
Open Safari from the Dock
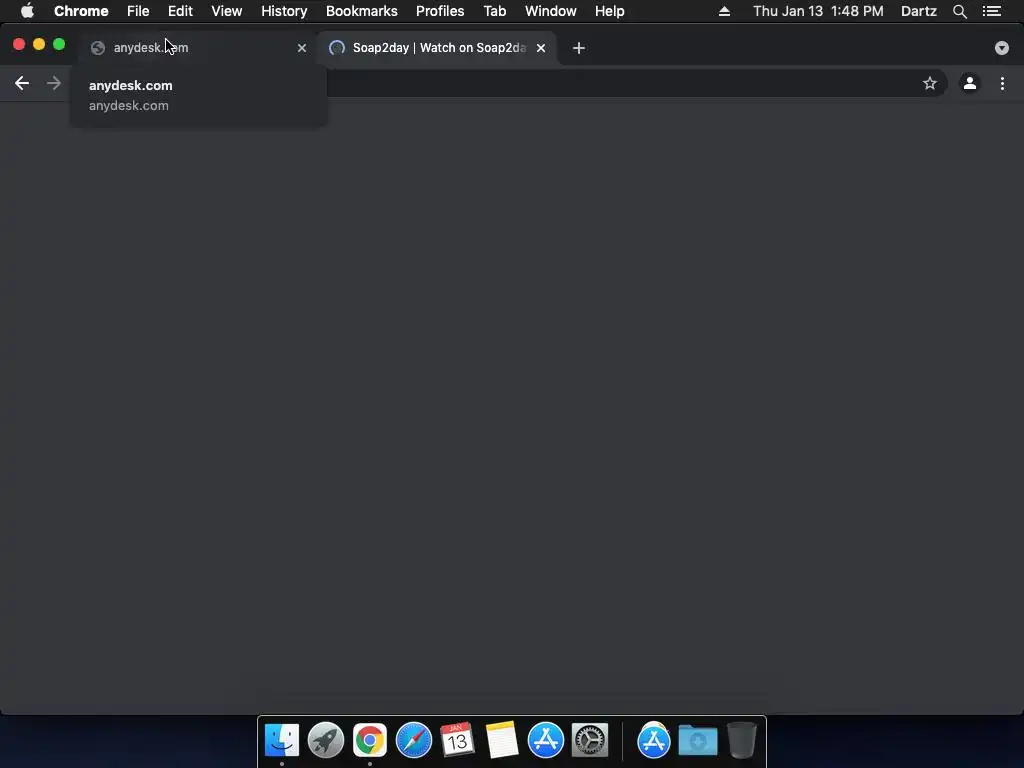(x=414, y=740)
